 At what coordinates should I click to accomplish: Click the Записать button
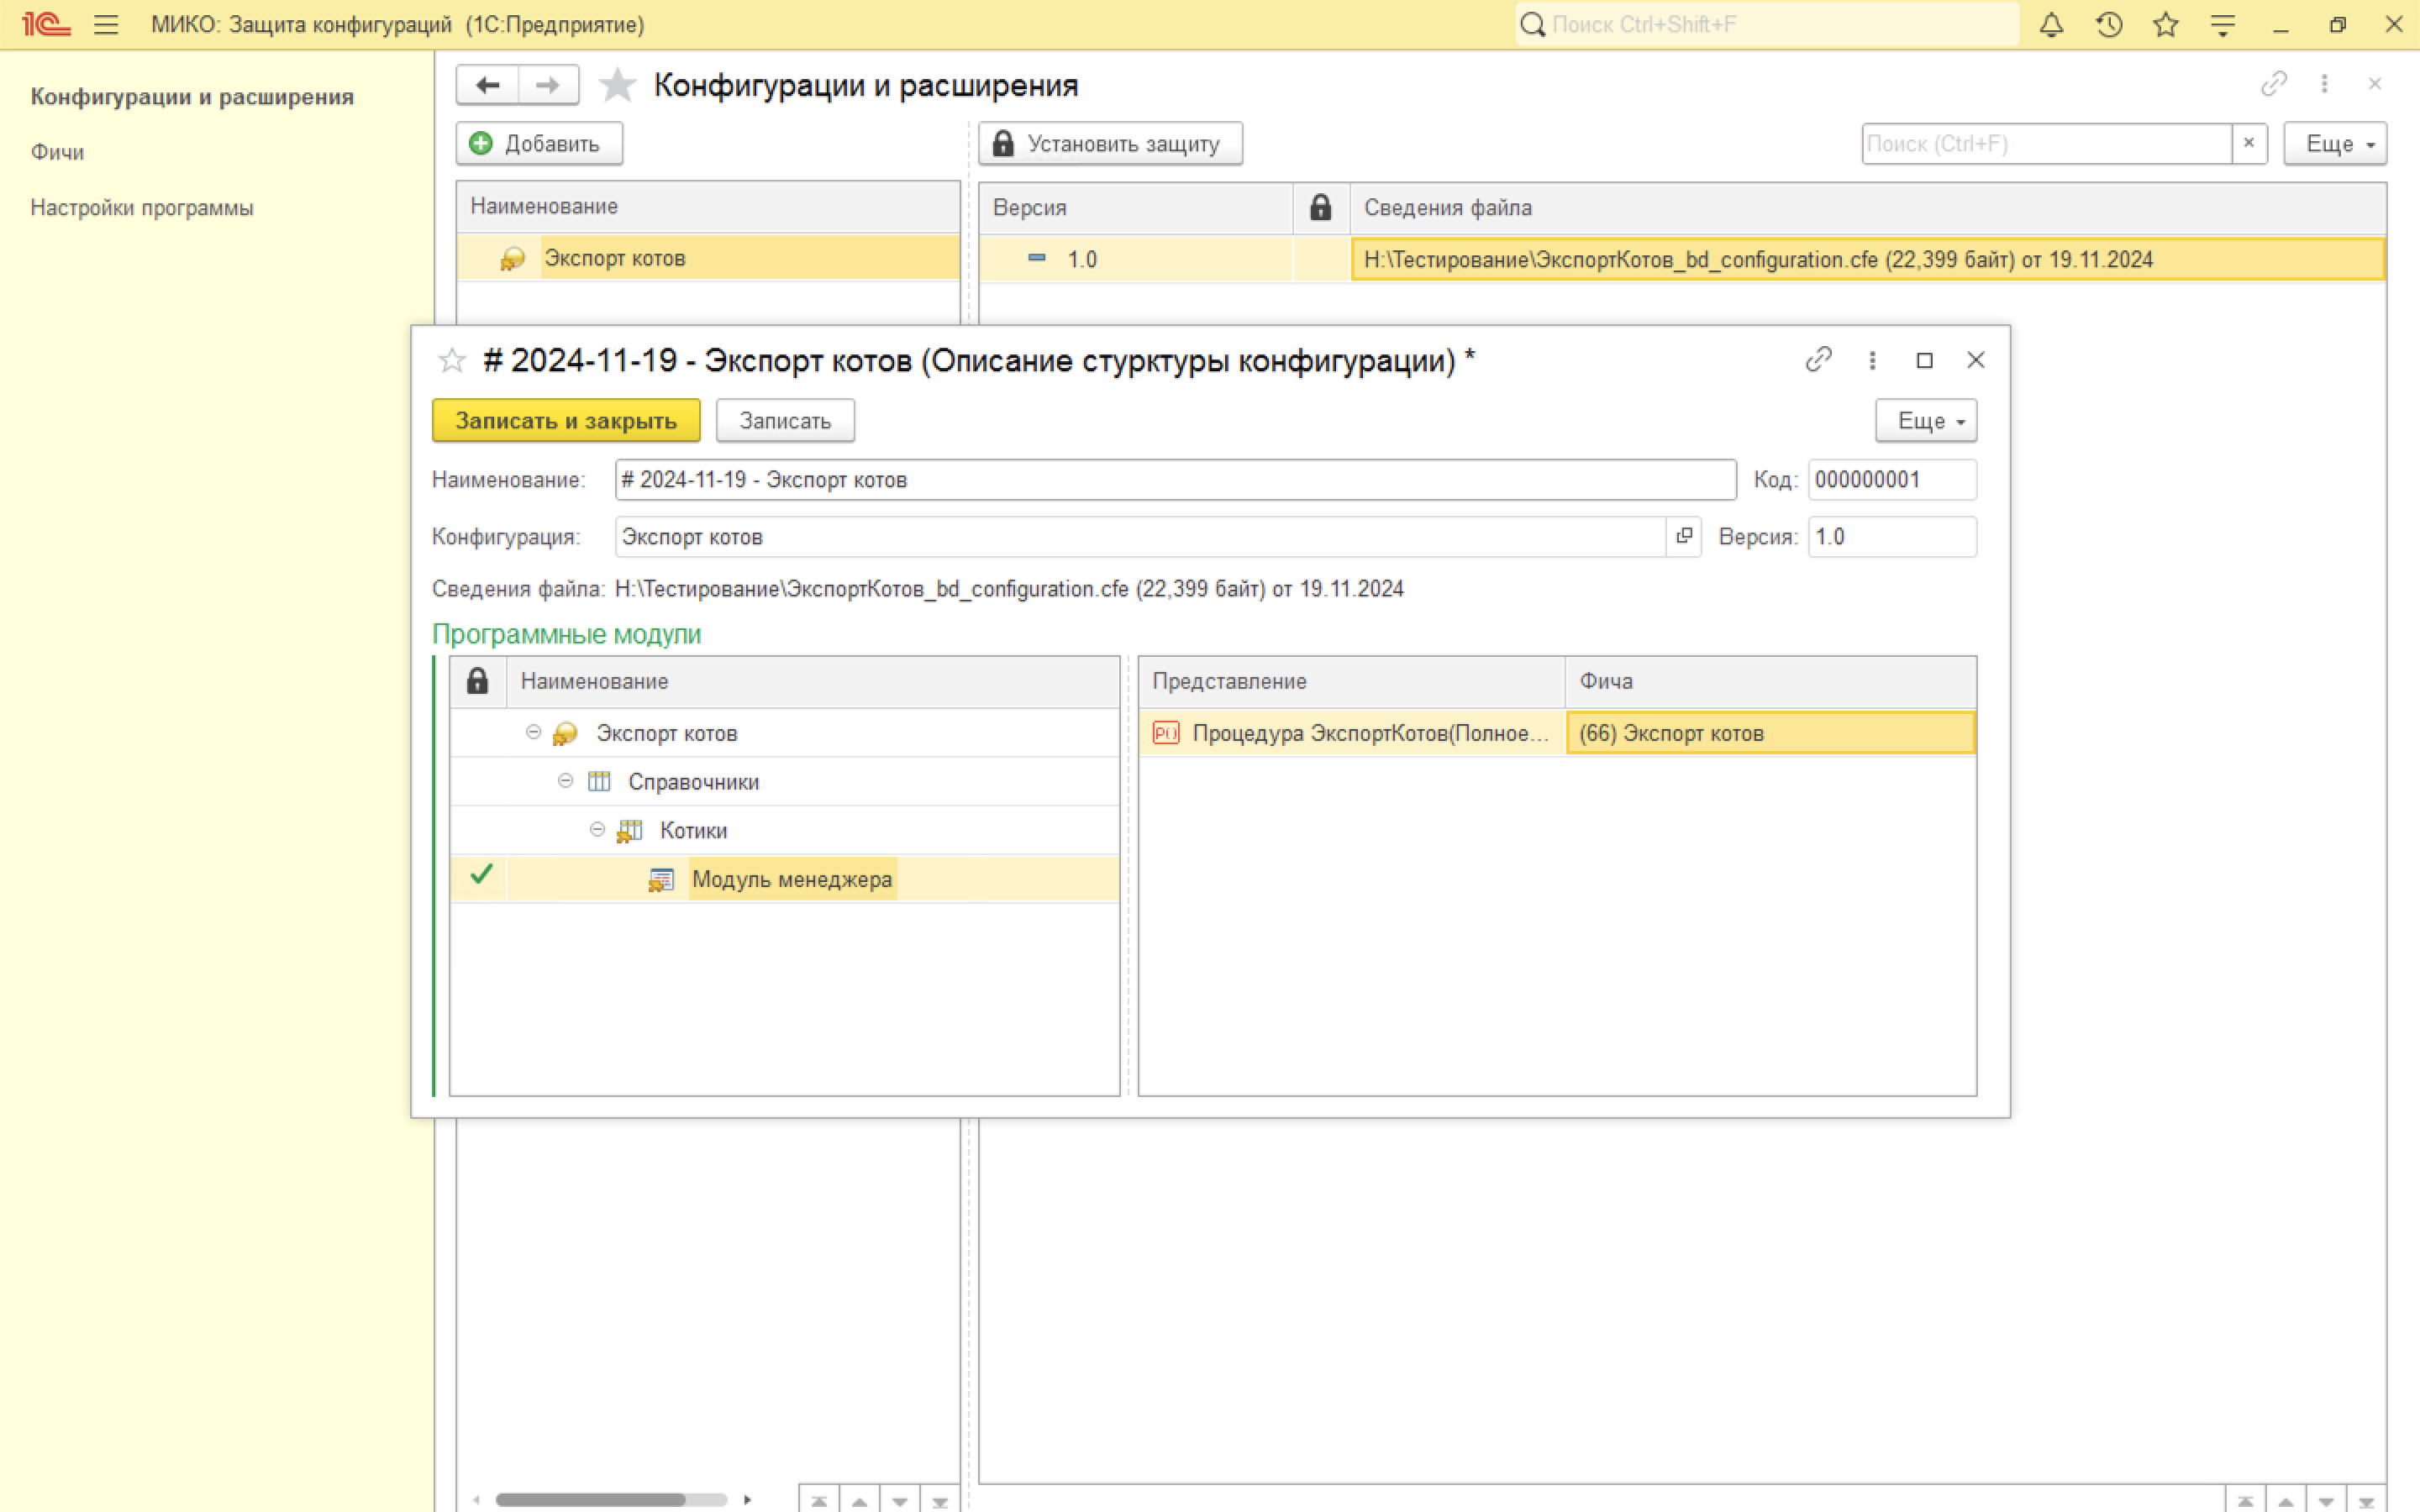785,420
